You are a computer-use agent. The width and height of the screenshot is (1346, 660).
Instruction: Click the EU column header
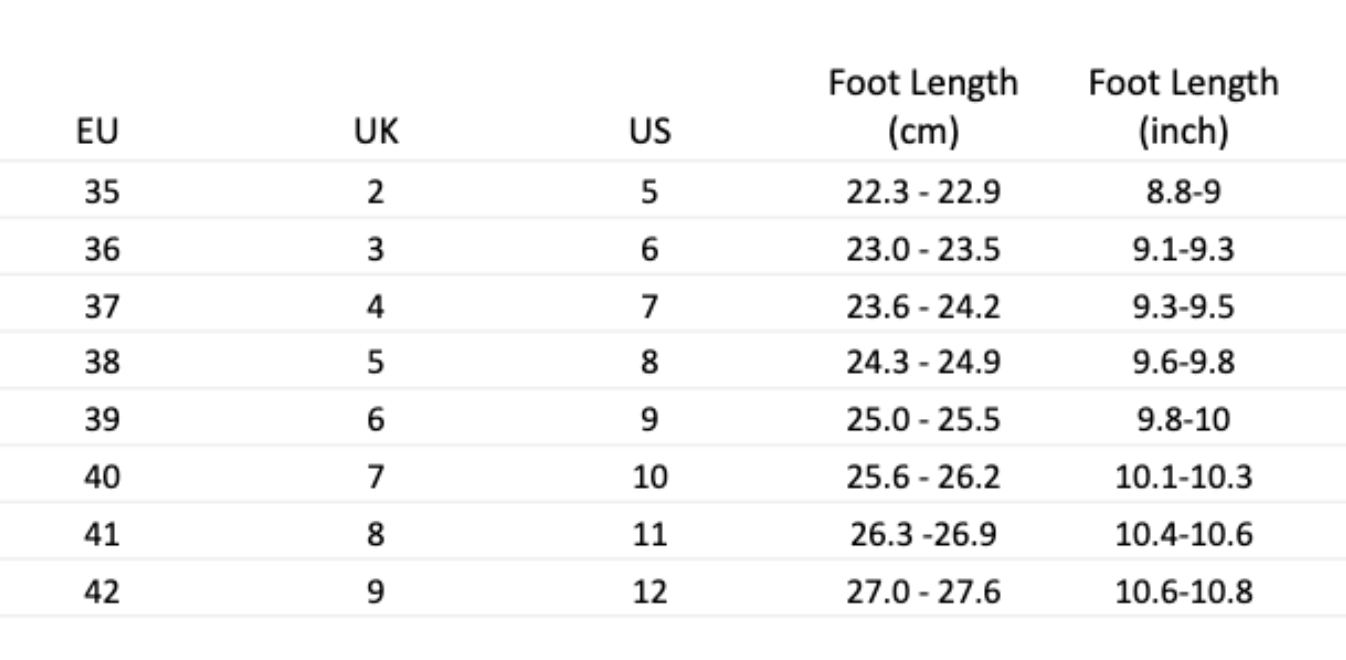[x=102, y=132]
